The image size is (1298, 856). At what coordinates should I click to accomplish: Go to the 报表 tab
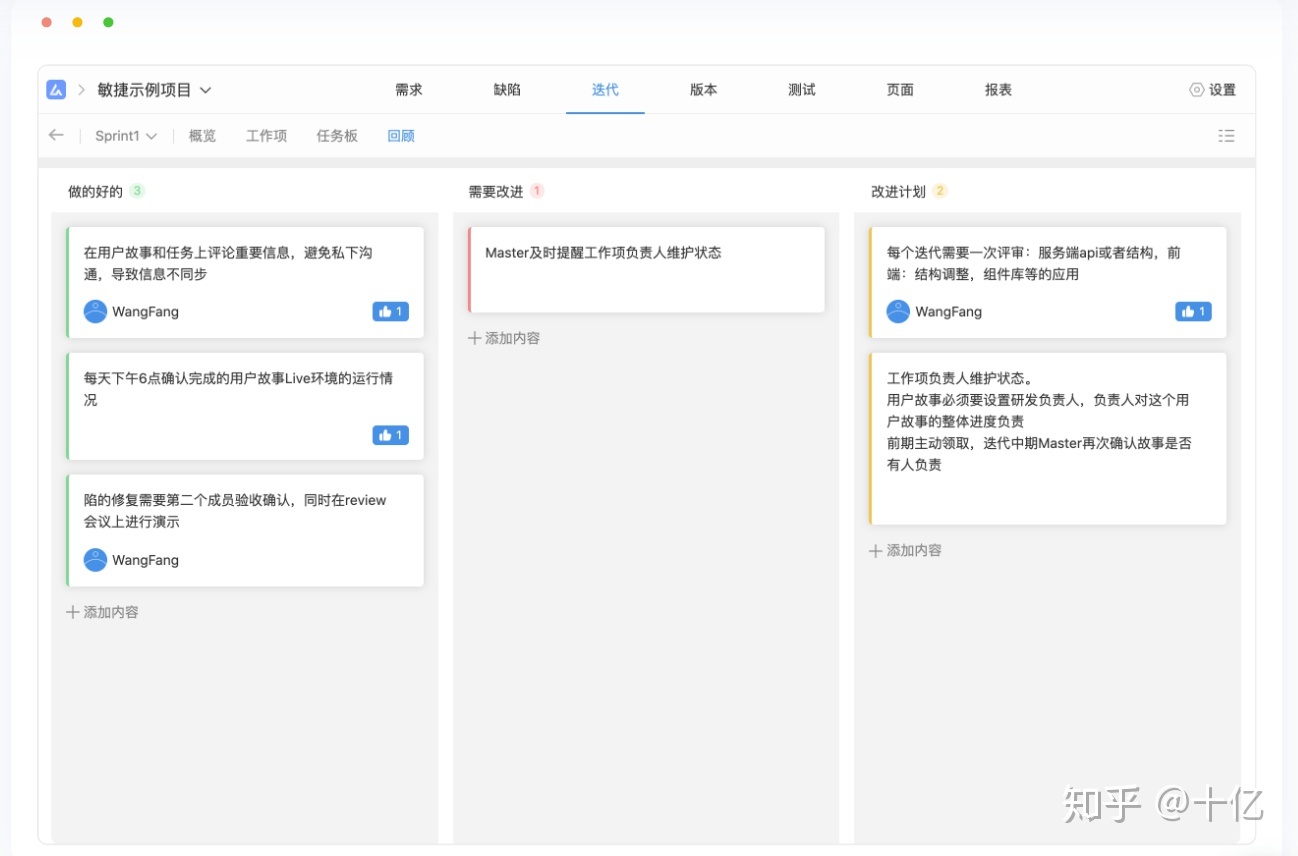[x=998, y=90]
